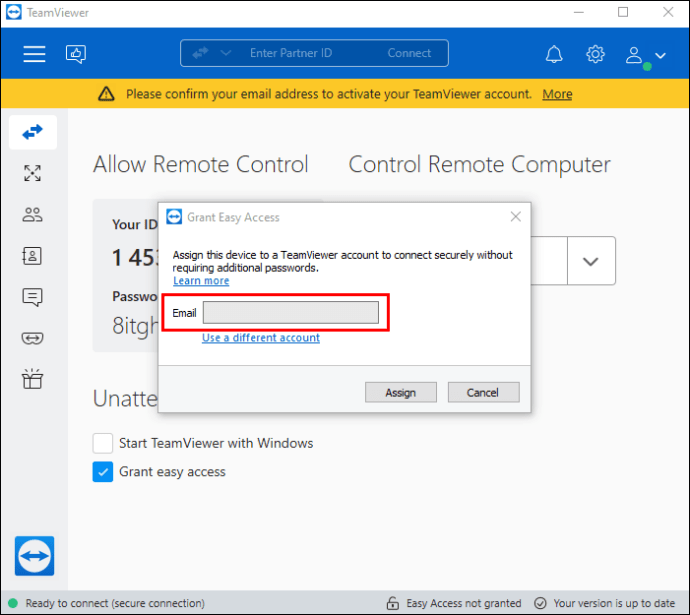This screenshot has height=615, width=690.
Task: Click the Assign button
Action: tap(401, 392)
